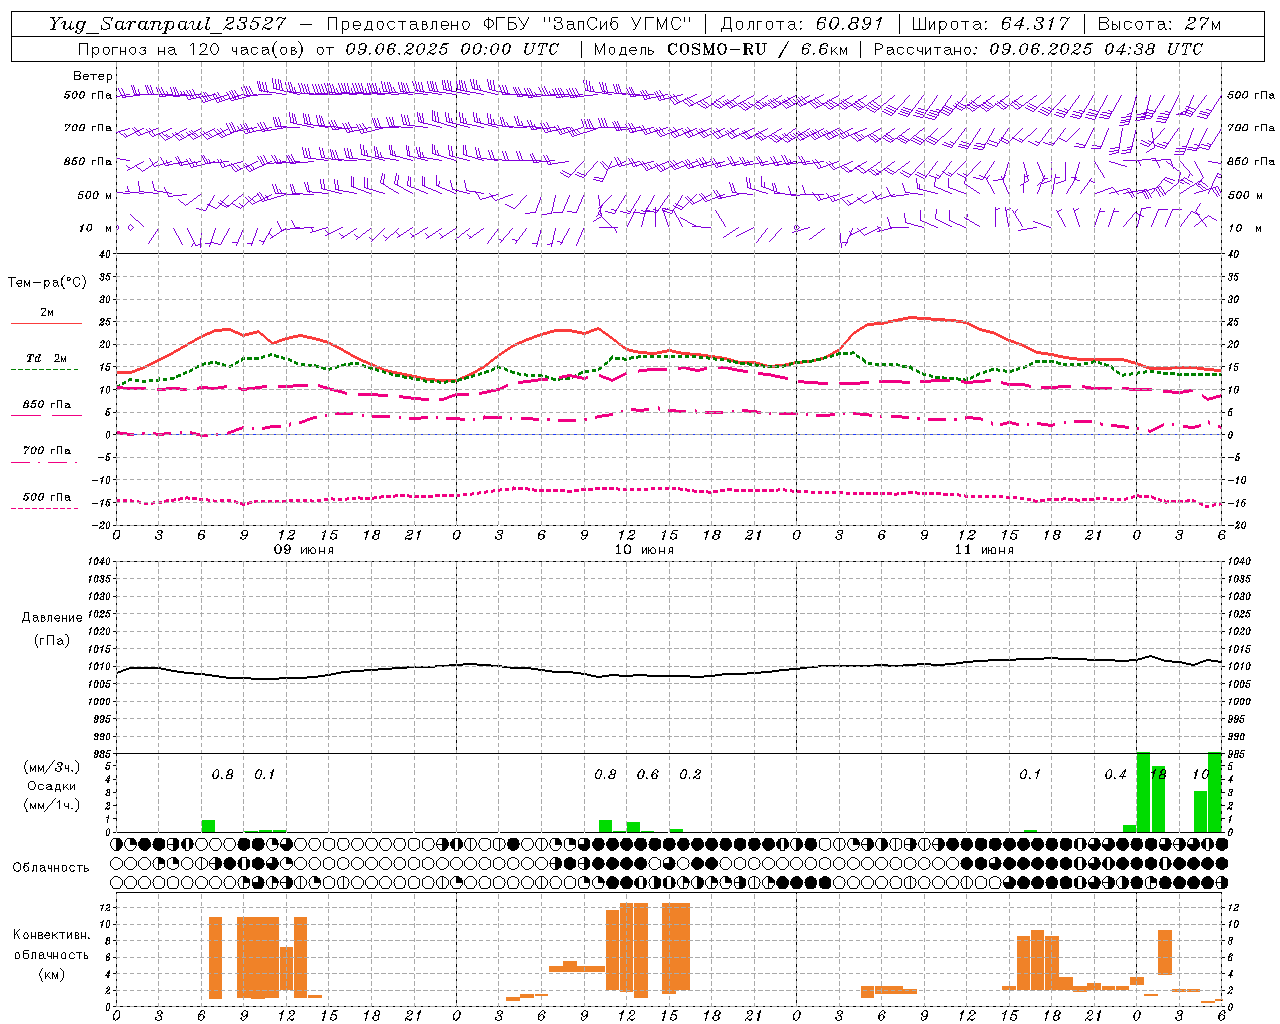This screenshot has width=1280, height=1024.
Task: Click the Рассчитано: 09.06.2025 04:38 UTC timestamp
Action: pos(1038,49)
